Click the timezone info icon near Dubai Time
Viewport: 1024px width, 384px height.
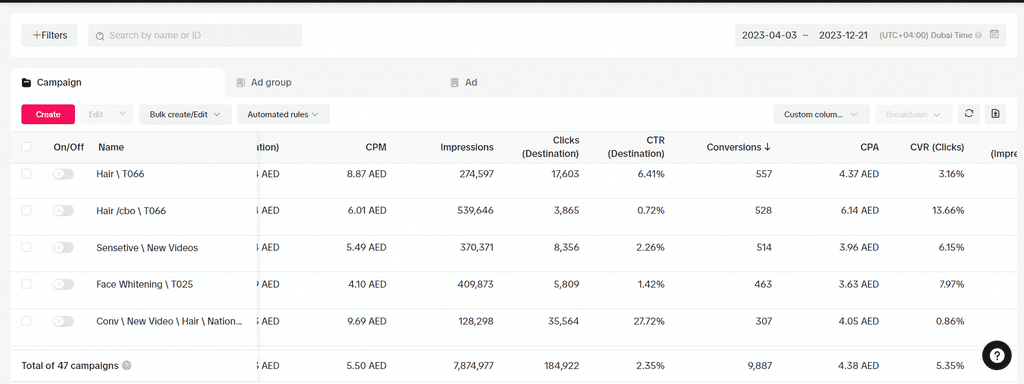[978, 35]
